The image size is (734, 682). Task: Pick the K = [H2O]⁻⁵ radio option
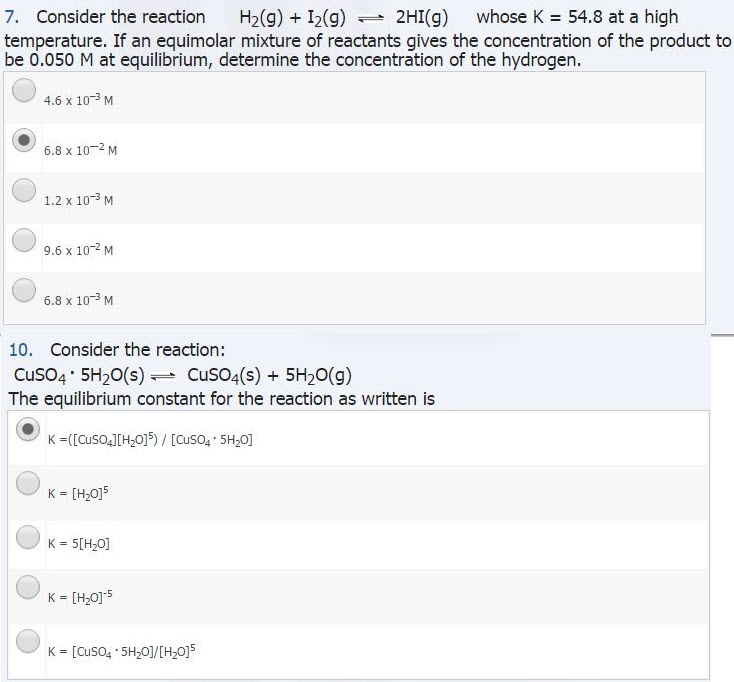[28, 587]
